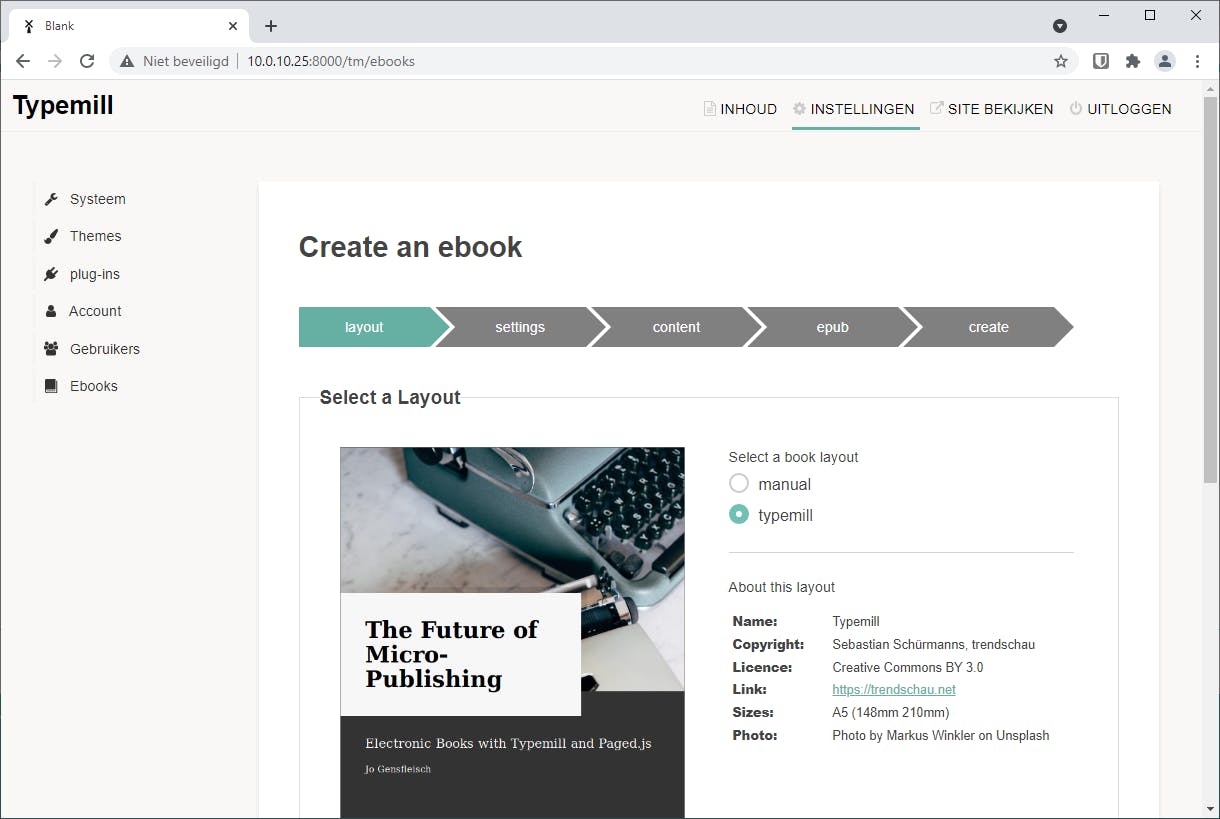Click the tab search dropdown arrow
This screenshot has width=1220, height=819.
click(x=1060, y=26)
